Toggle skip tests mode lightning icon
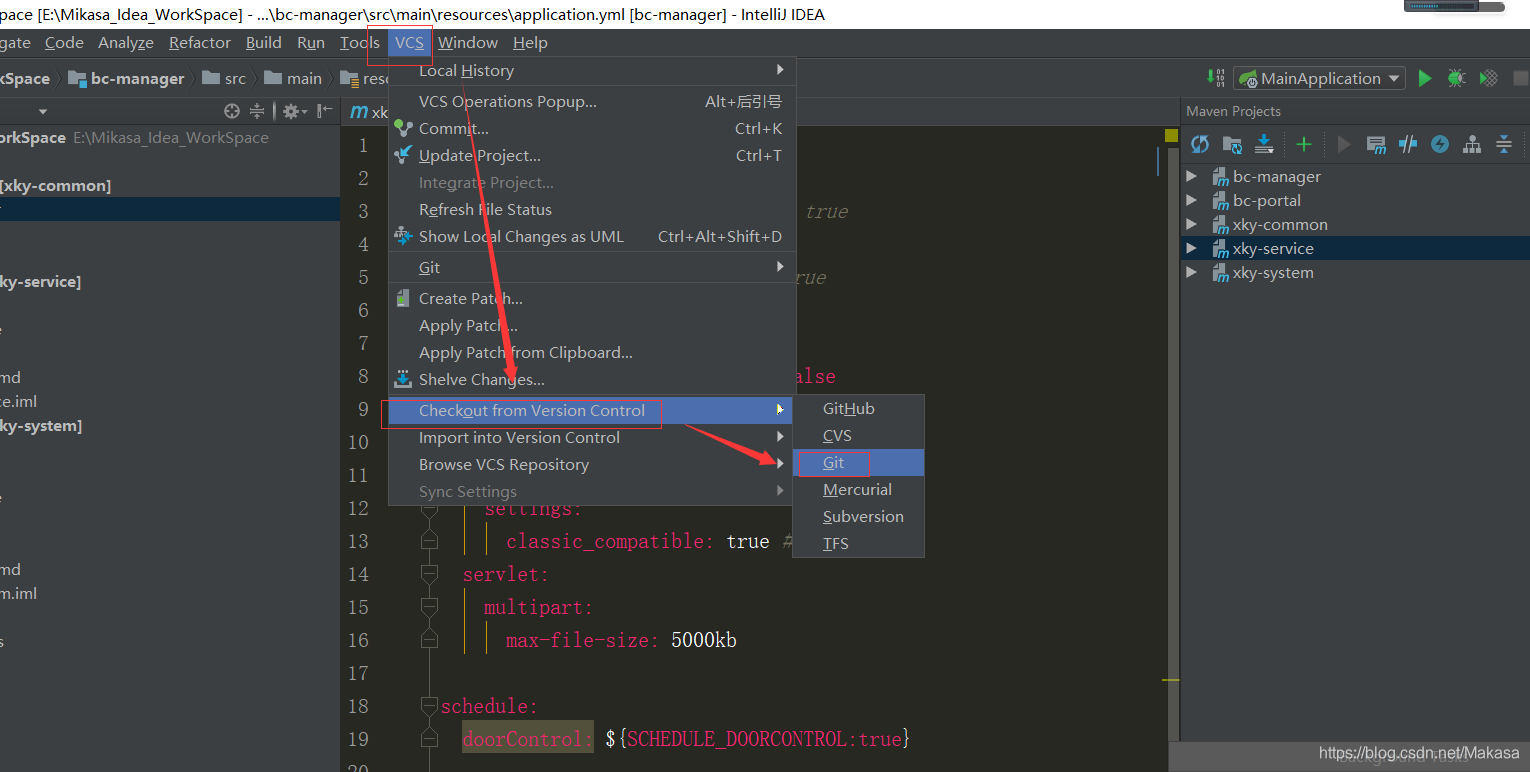 [x=1440, y=144]
